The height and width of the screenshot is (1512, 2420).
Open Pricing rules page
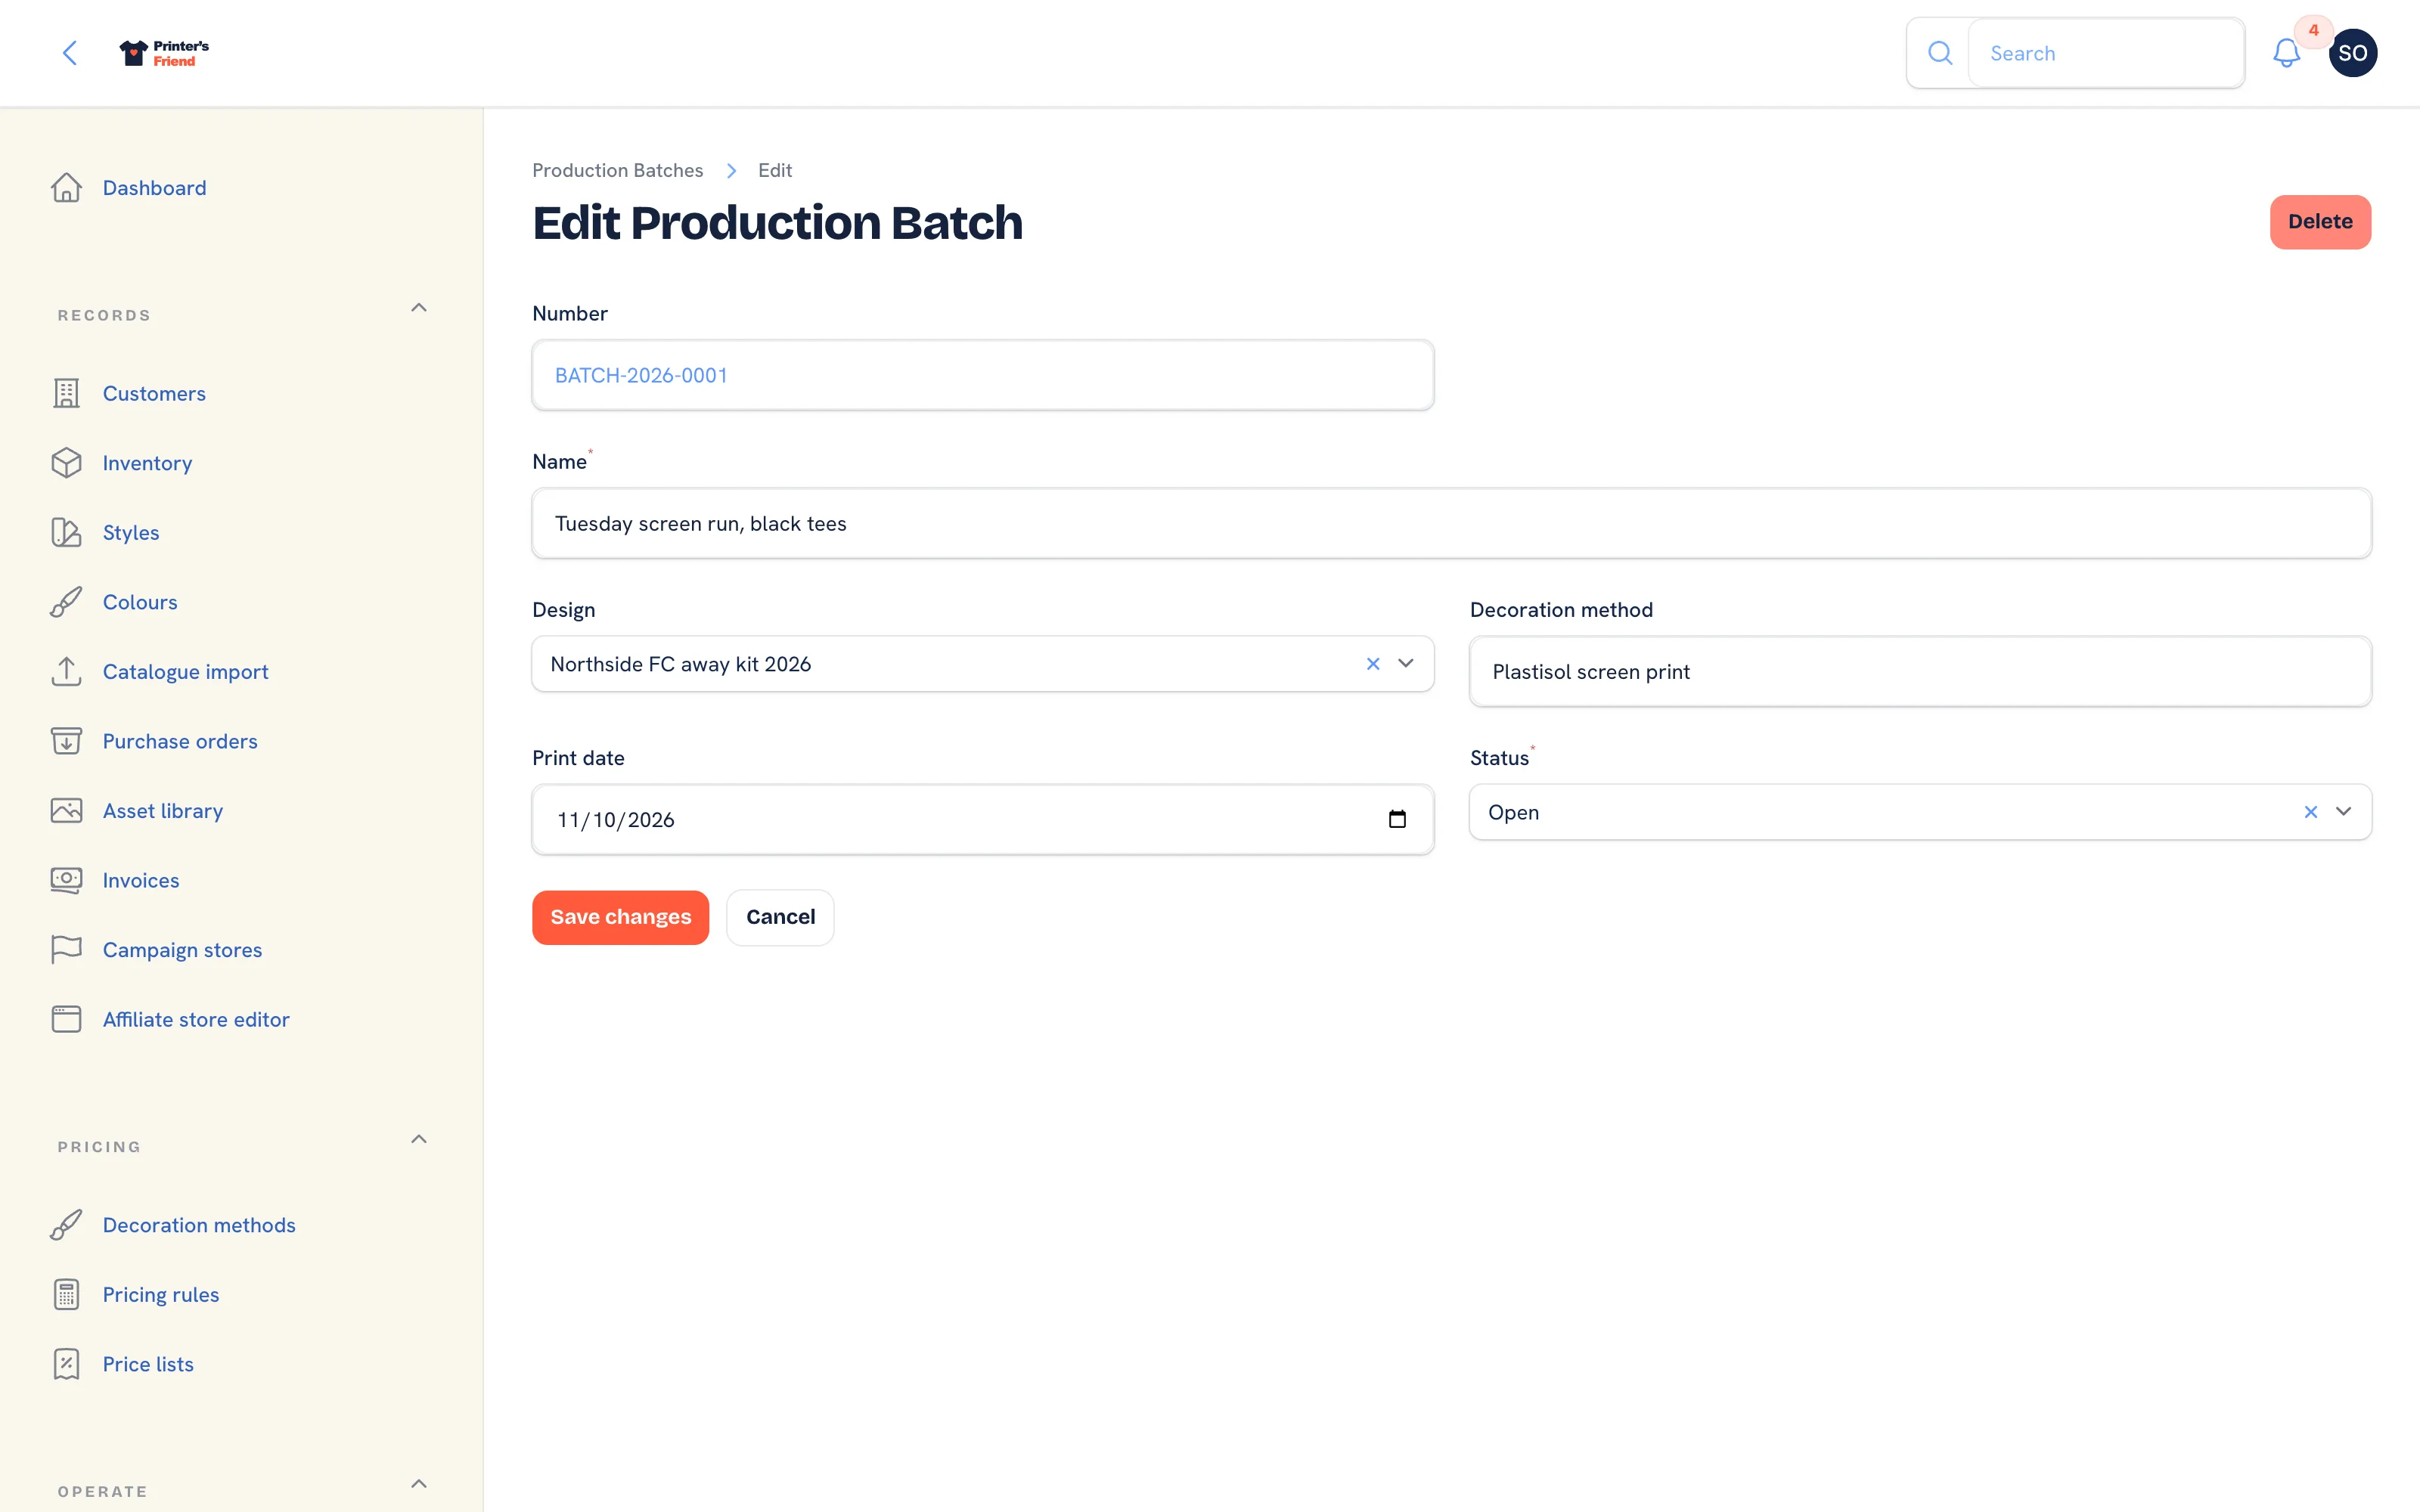161,1294
